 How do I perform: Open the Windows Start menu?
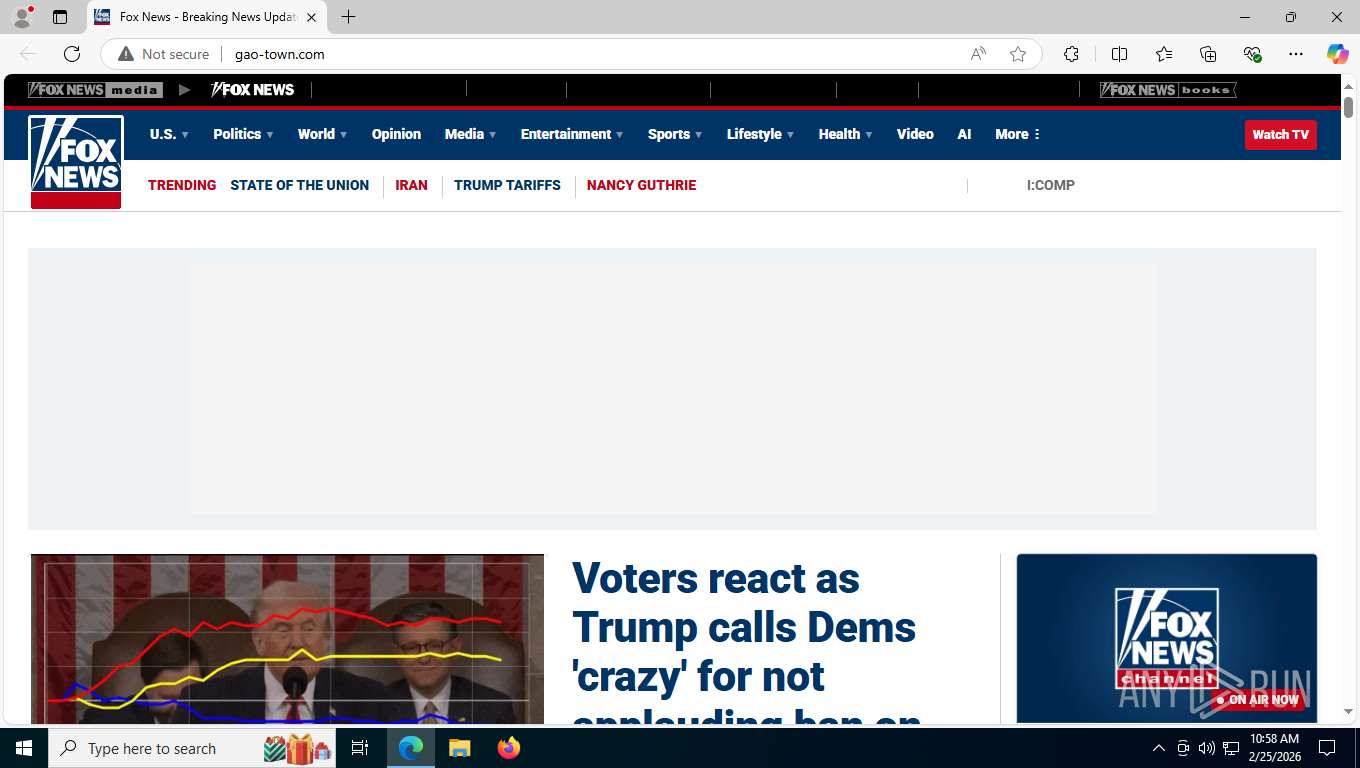point(24,748)
